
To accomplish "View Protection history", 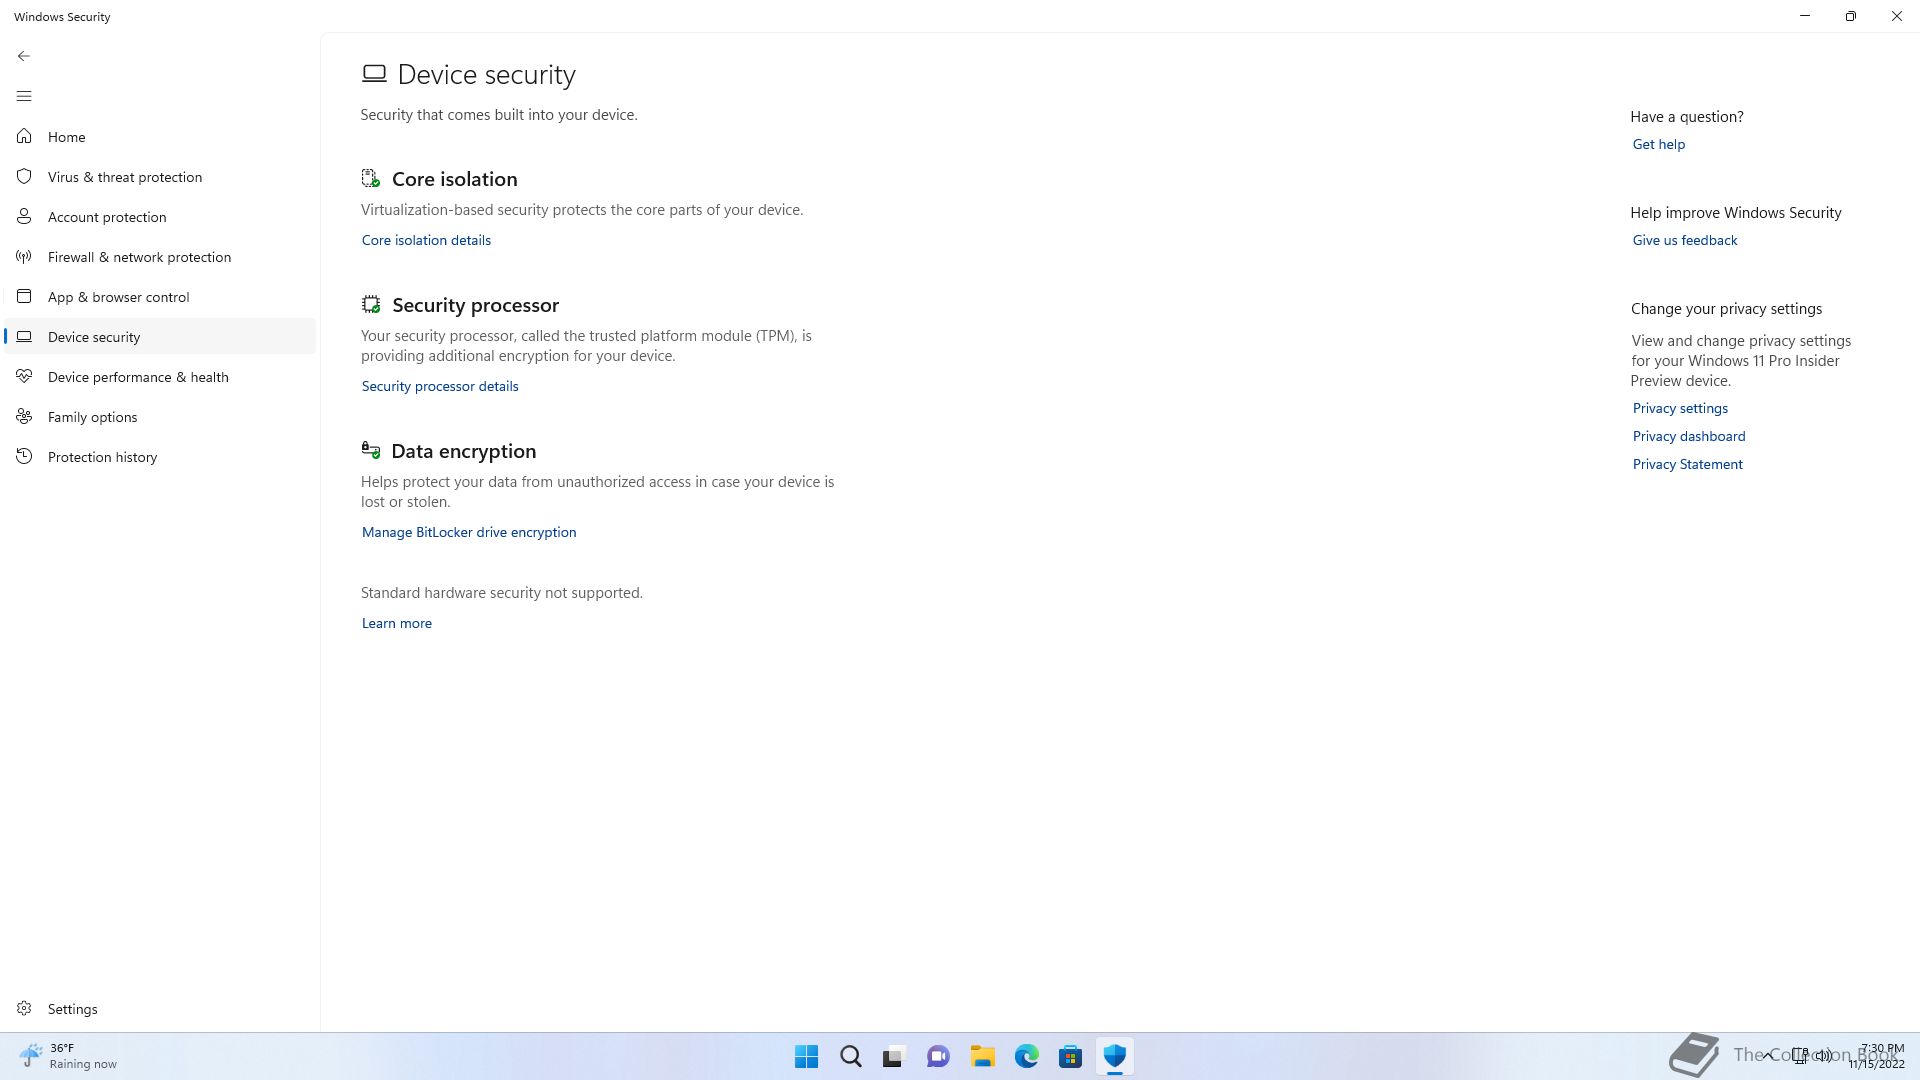I will pos(102,457).
